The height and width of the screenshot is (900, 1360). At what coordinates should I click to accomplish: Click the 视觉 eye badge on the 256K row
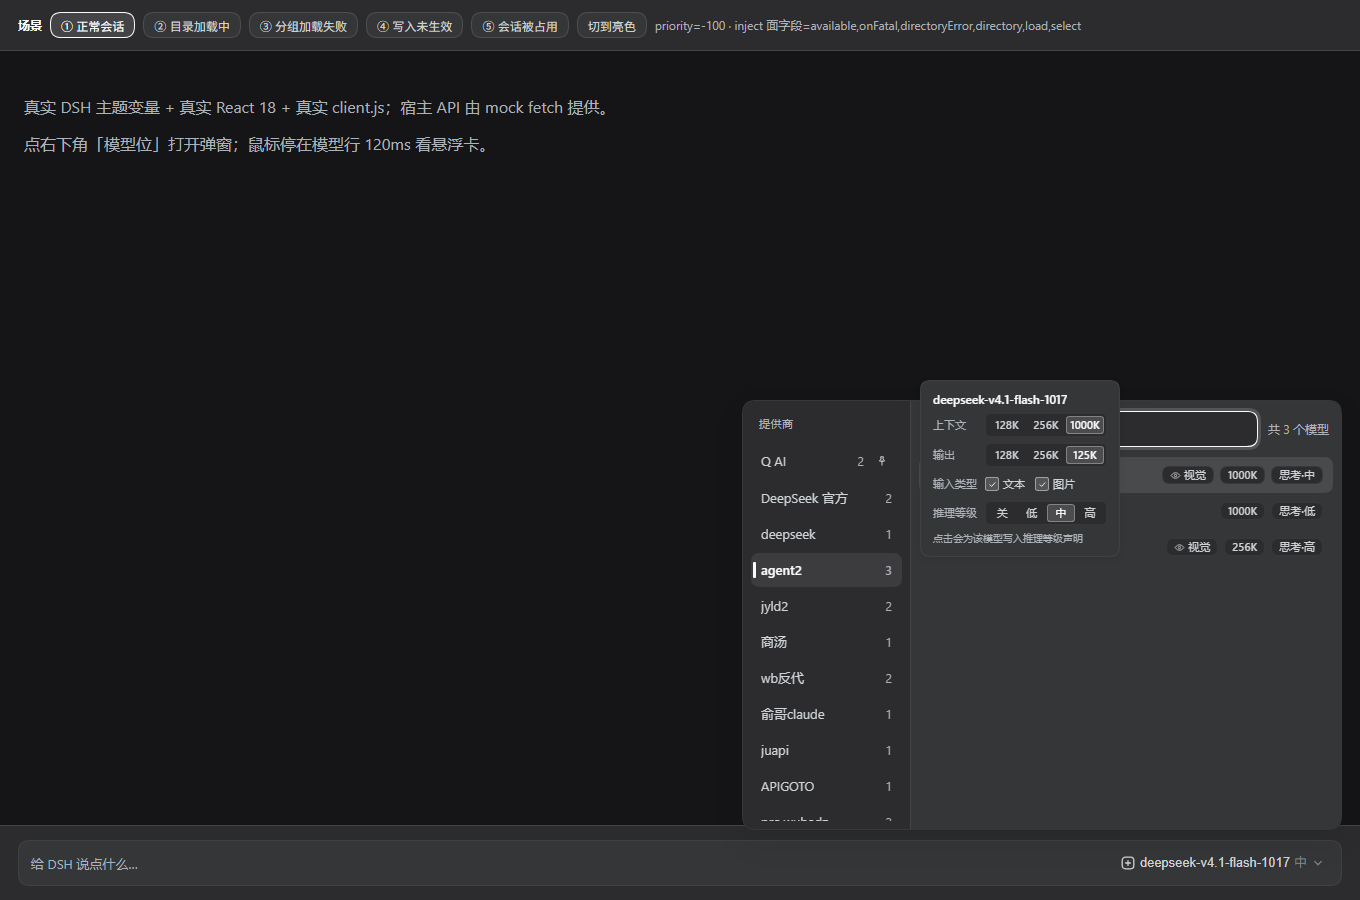pyautogui.click(x=1192, y=547)
